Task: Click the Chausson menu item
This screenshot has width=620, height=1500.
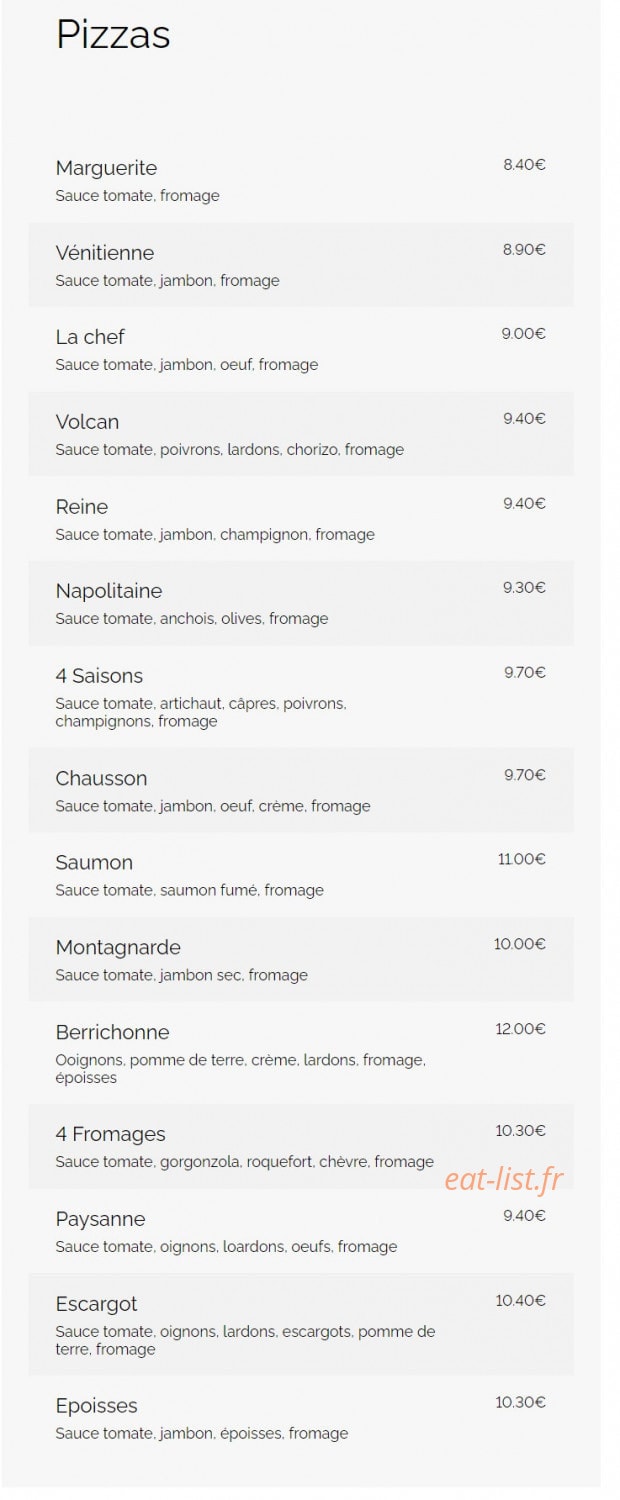Action: (301, 790)
